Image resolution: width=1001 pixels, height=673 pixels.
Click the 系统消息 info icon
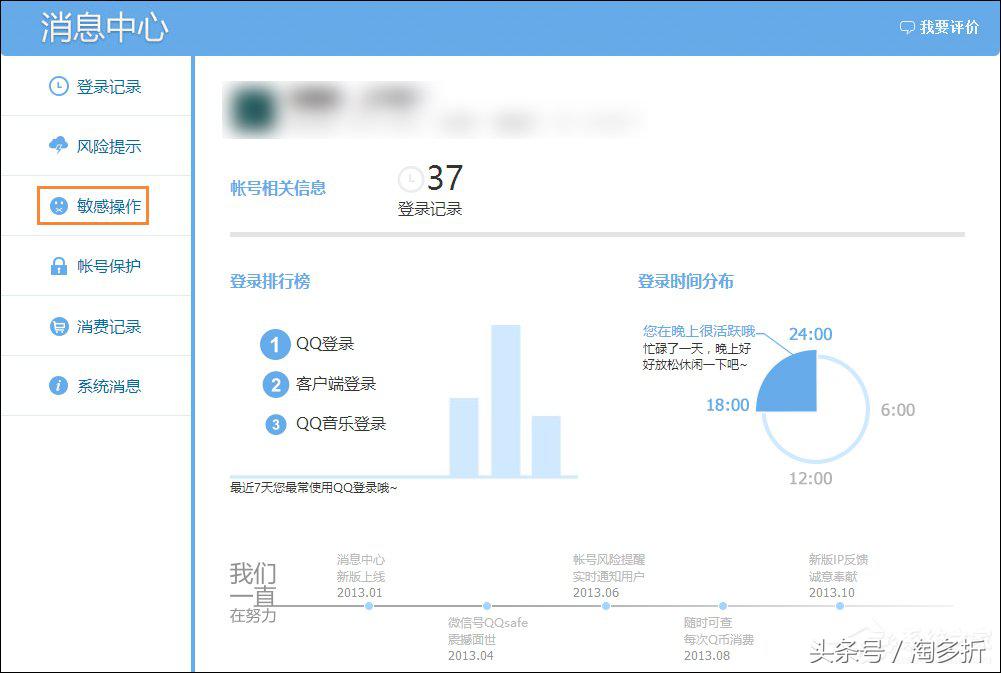(x=57, y=386)
